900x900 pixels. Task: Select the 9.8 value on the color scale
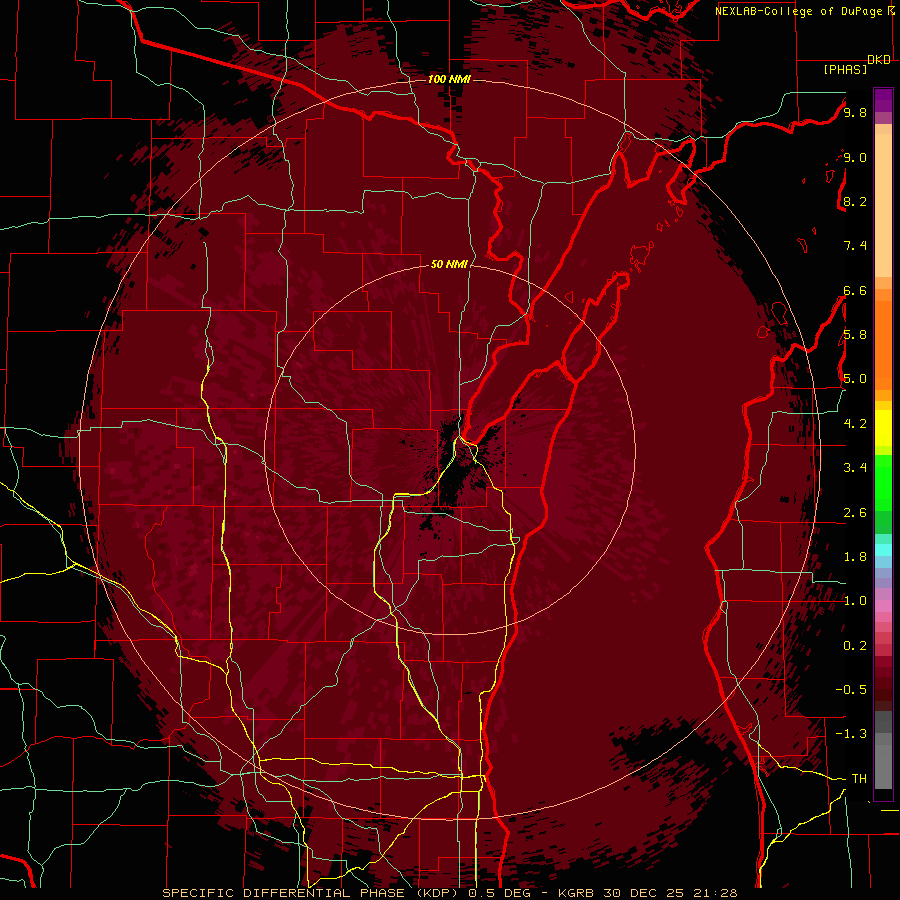click(855, 112)
